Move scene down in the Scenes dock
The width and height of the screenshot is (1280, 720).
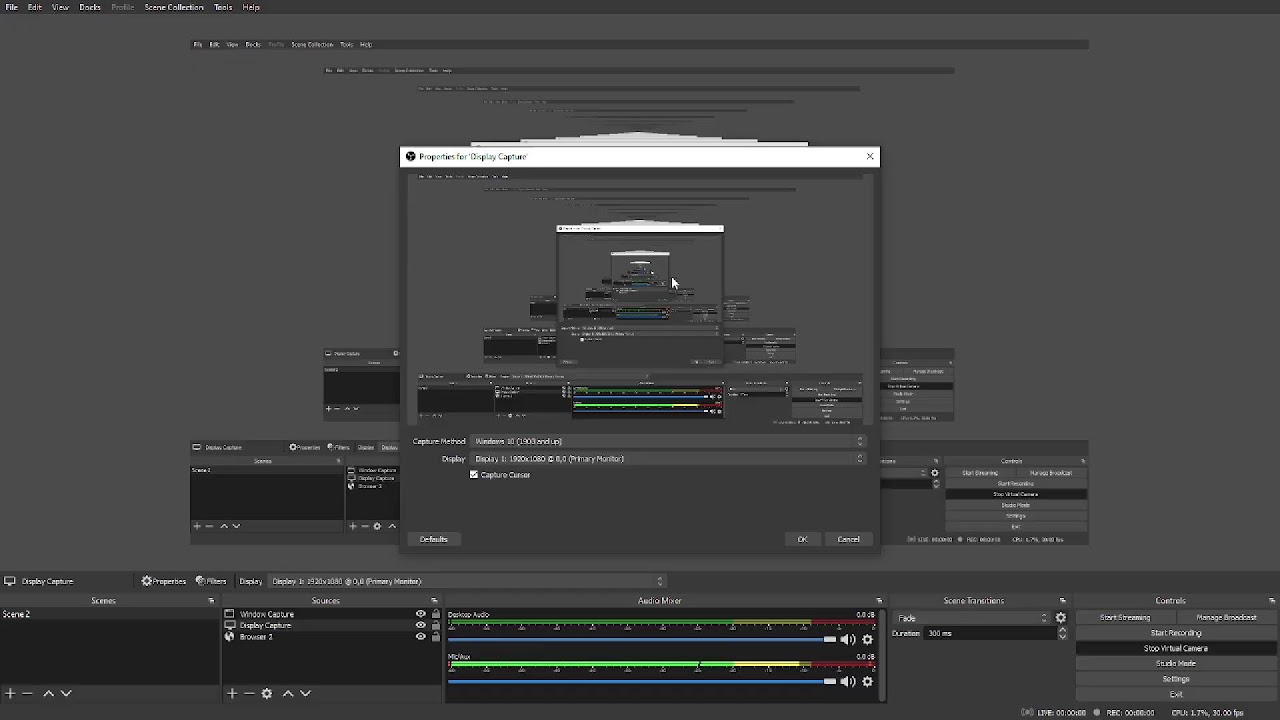point(66,693)
